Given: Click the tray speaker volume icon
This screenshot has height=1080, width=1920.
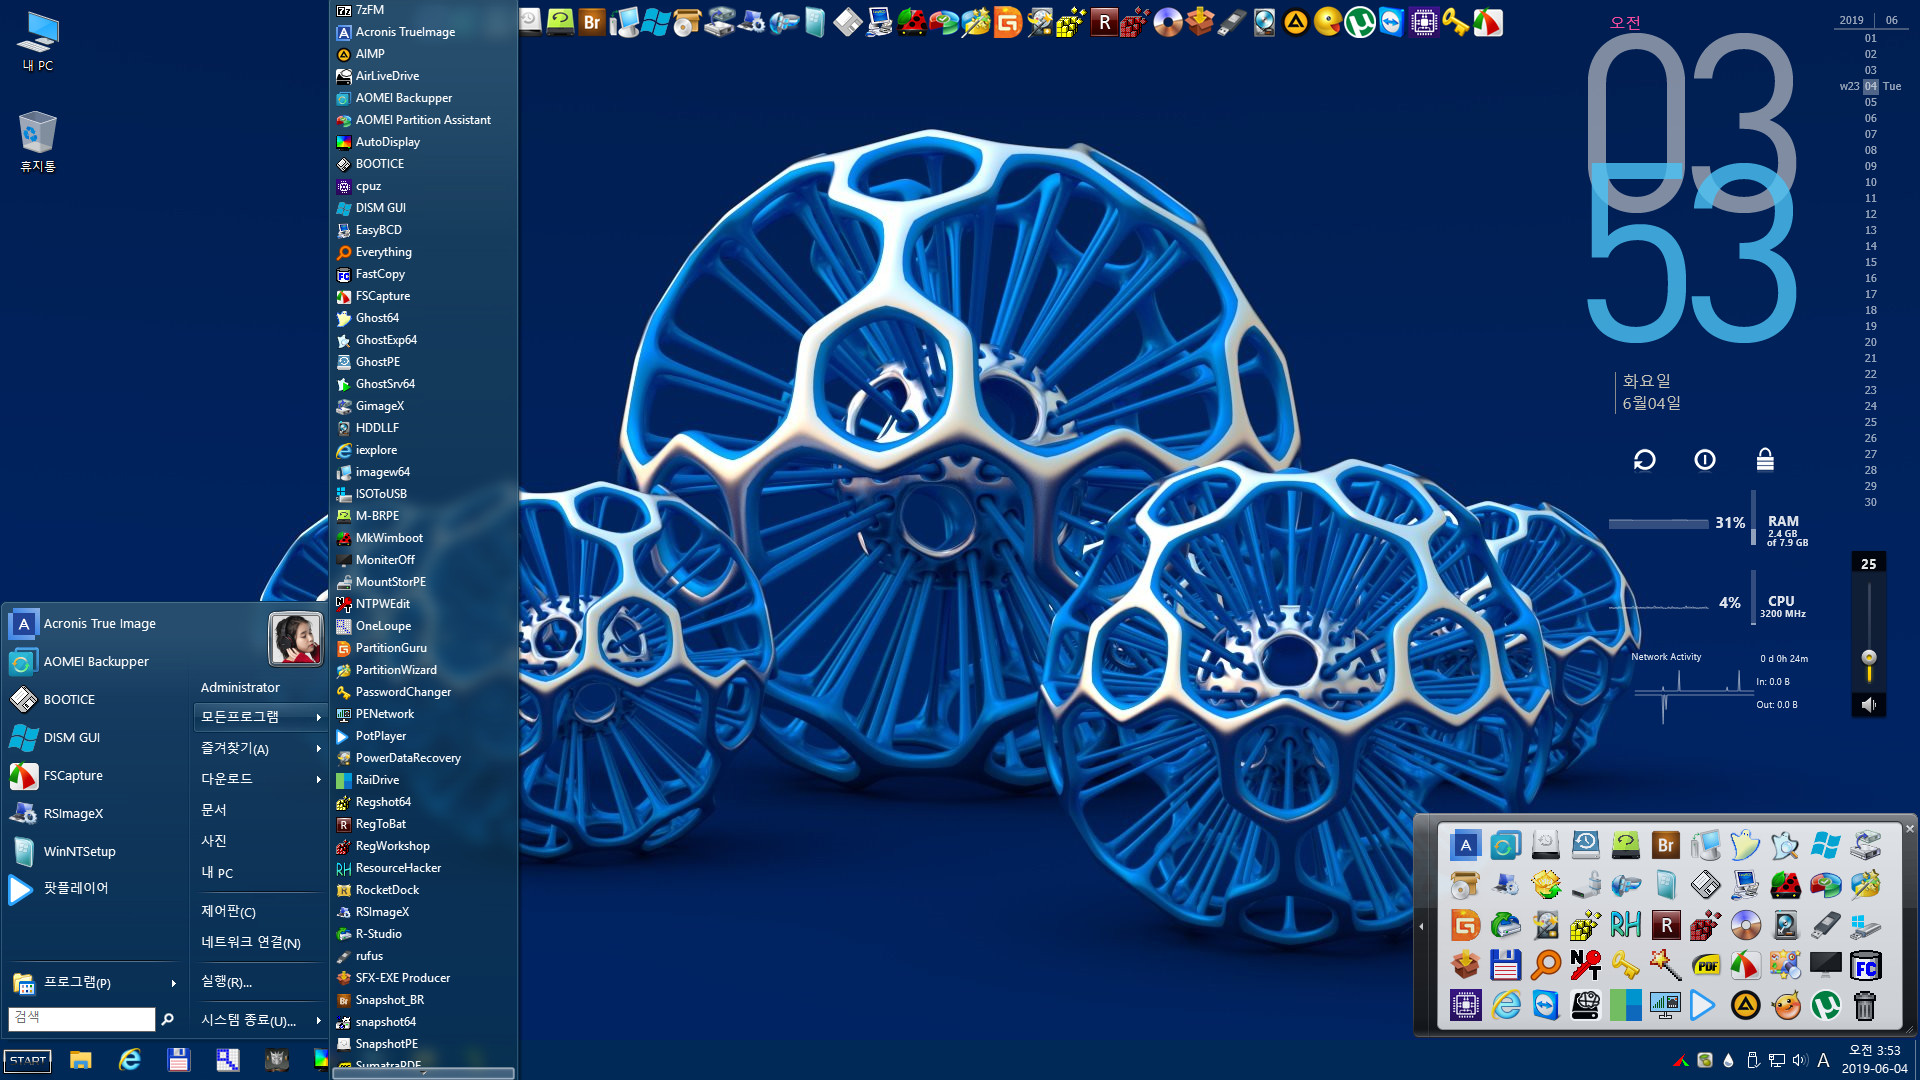Looking at the screenshot, I should [x=1800, y=1061].
